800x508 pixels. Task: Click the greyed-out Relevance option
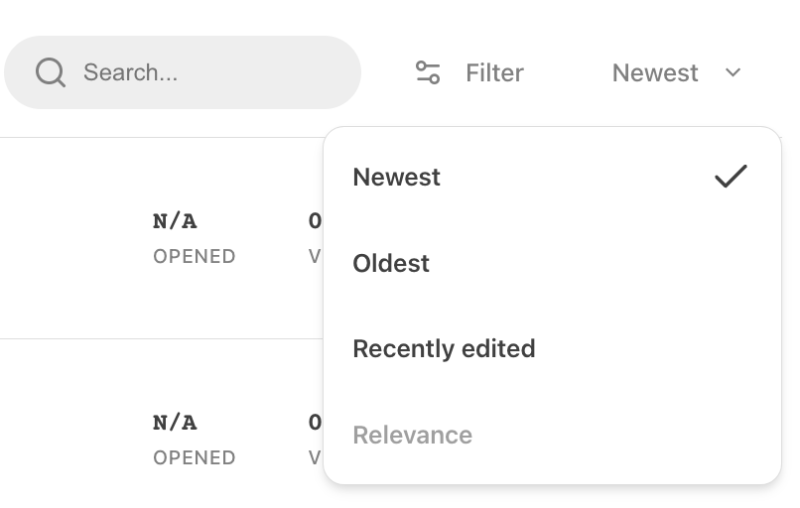[x=412, y=435]
